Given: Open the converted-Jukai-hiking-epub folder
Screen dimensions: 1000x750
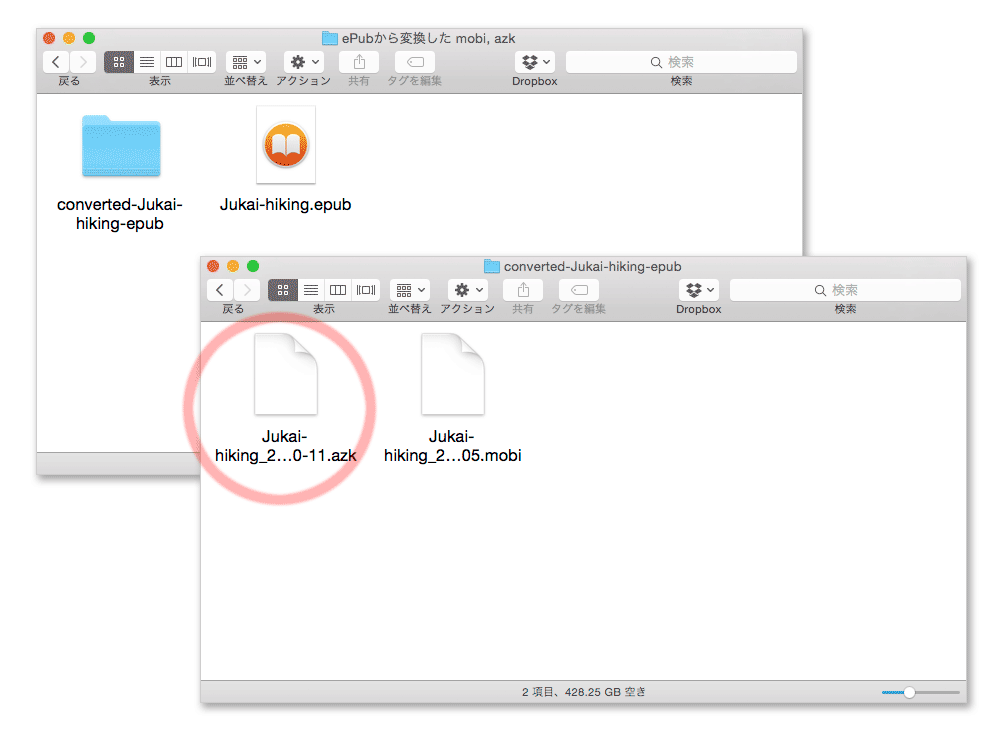Looking at the screenshot, I should click(121, 148).
